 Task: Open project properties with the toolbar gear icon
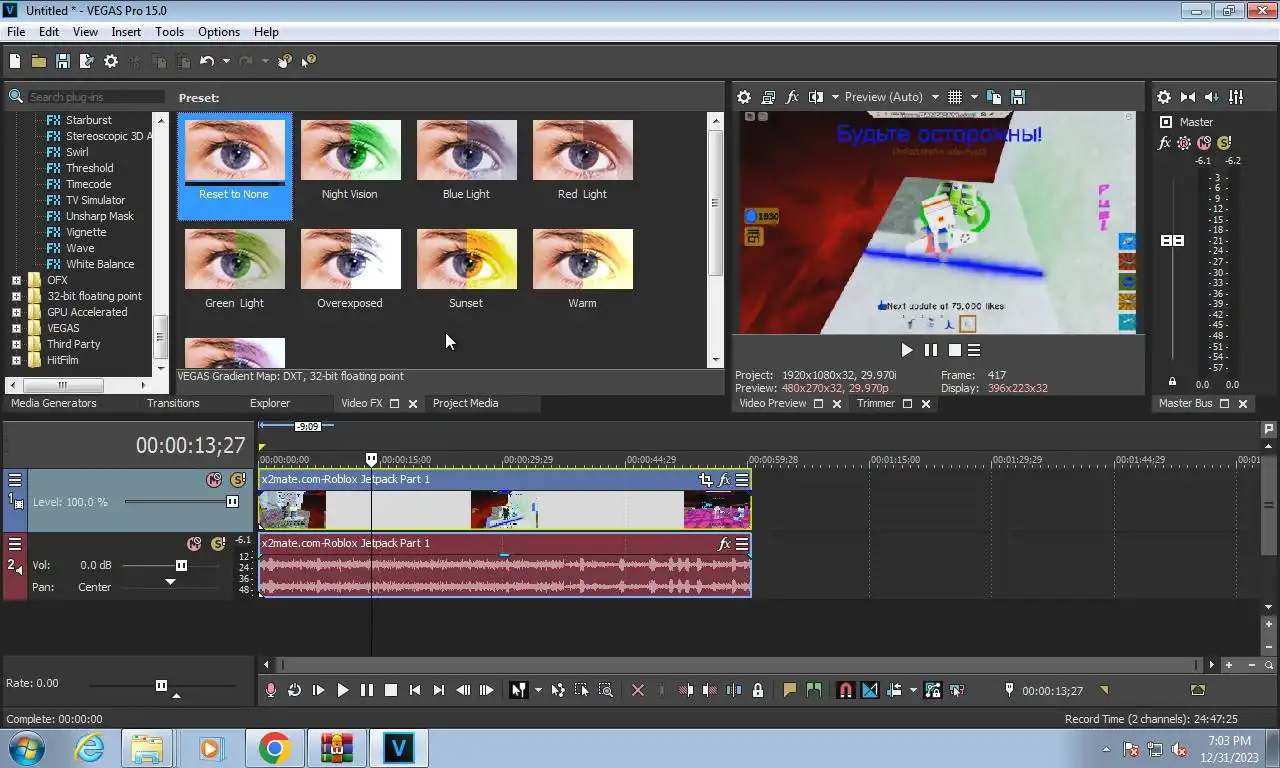(111, 61)
